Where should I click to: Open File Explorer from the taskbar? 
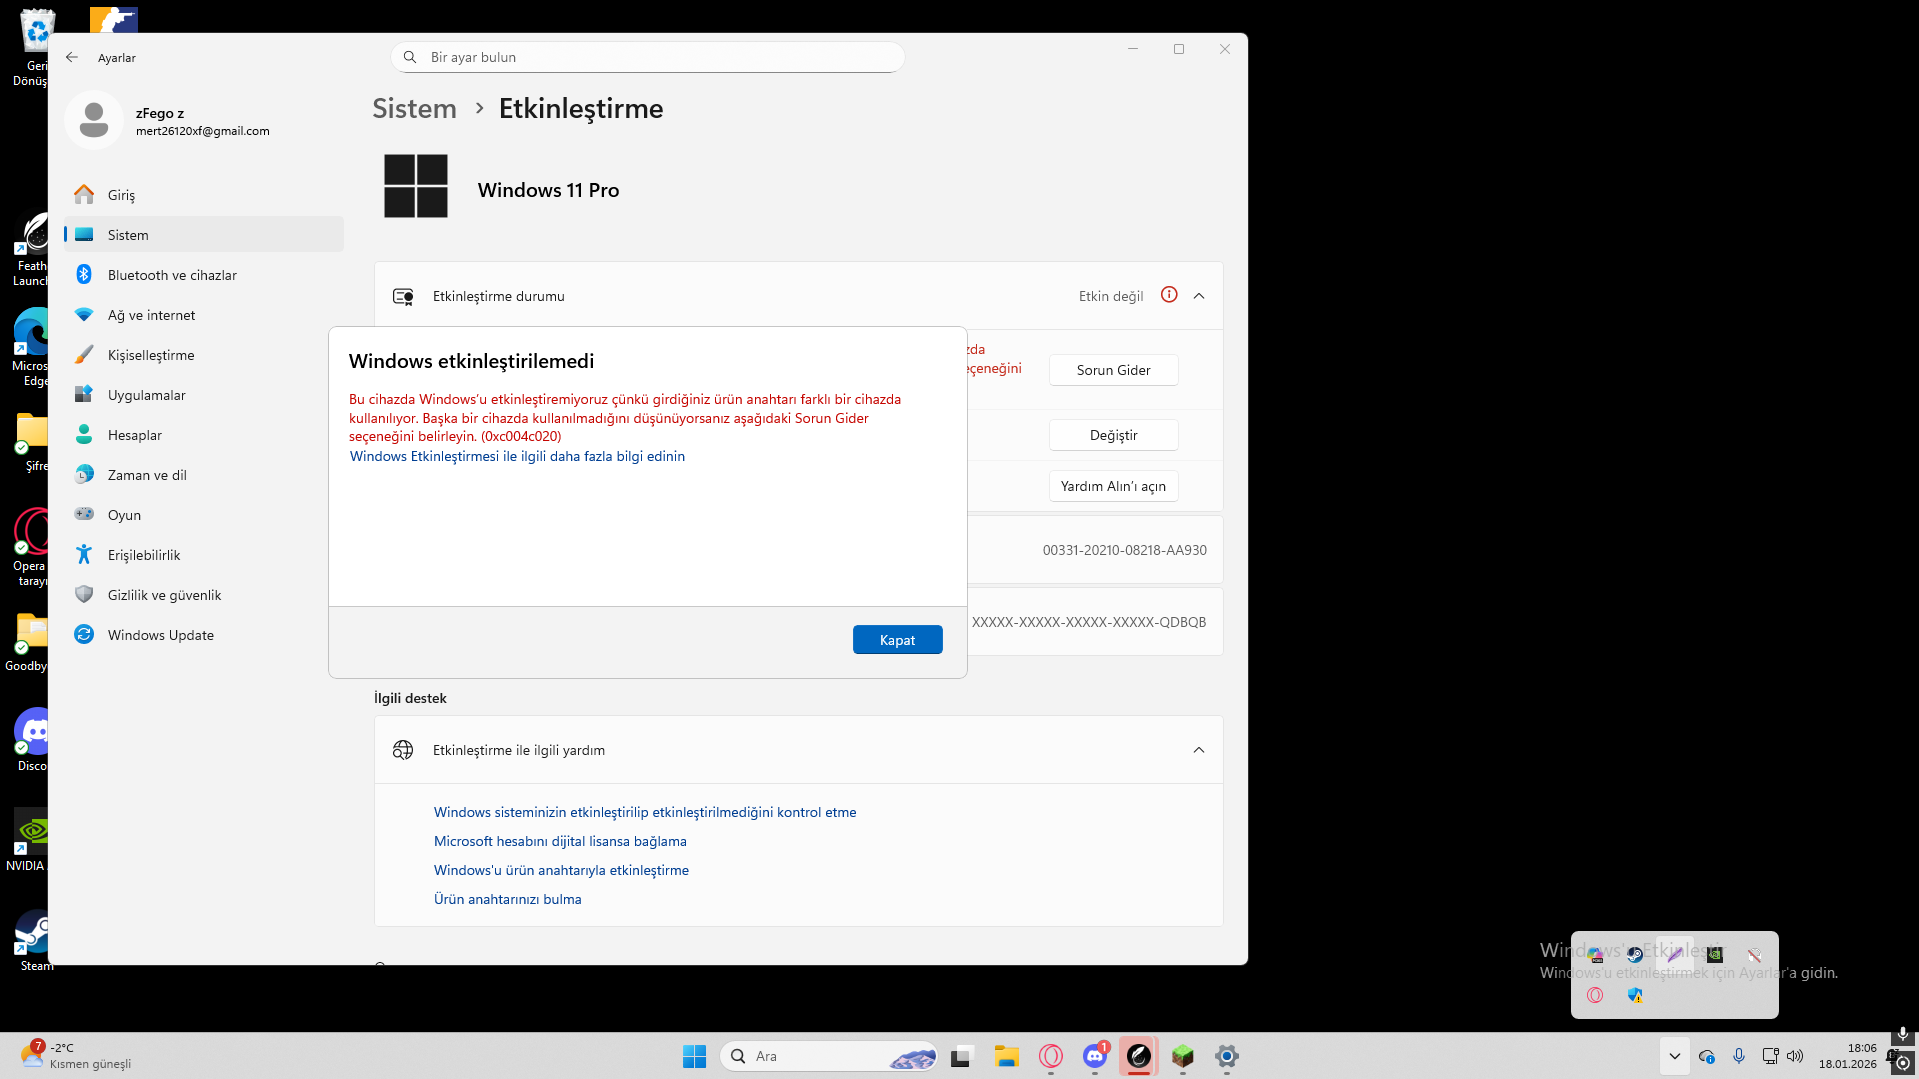coord(1006,1056)
